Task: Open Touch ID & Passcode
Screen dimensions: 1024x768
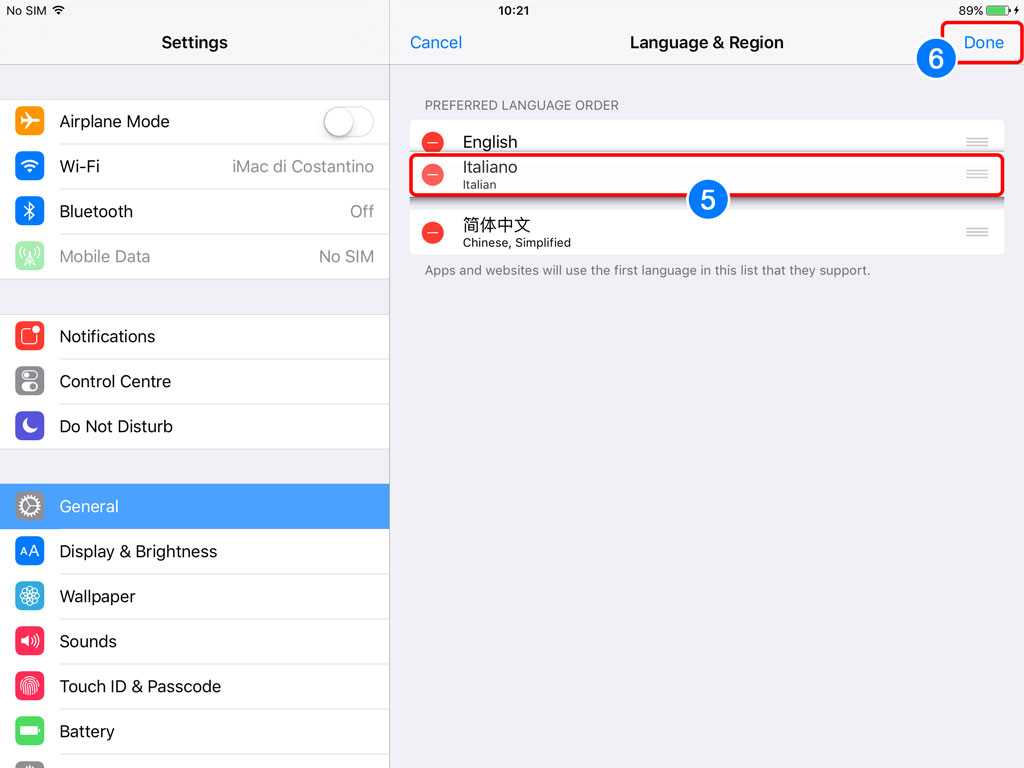Action: (195, 686)
